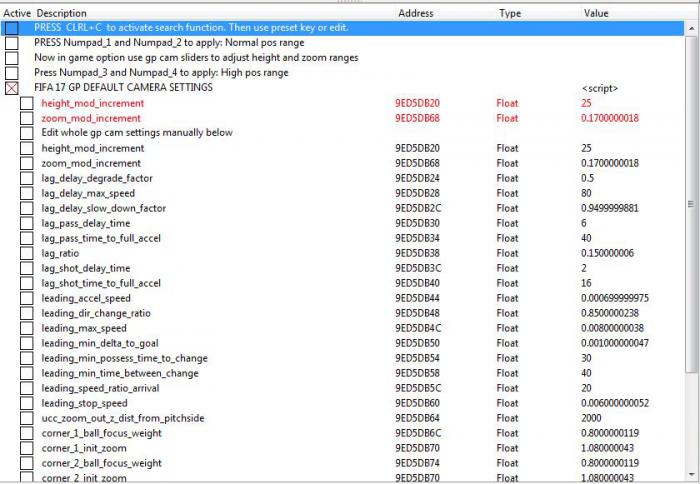This screenshot has width=700, height=484.
Task: Enable the lag_ratio entry checkbox
Action: pyautogui.click(x=27, y=253)
